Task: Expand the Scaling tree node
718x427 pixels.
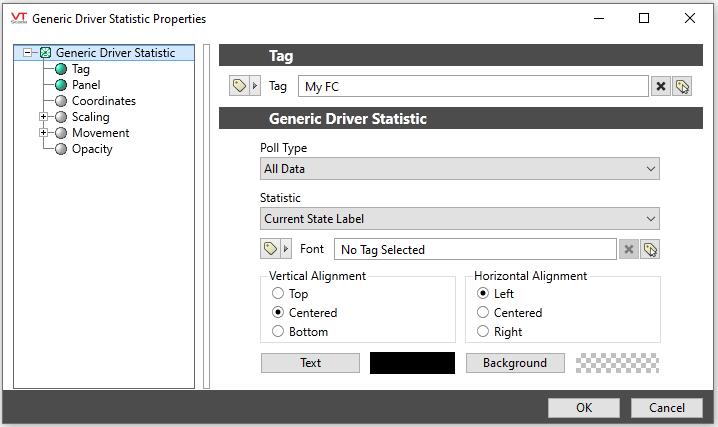Action: (44, 117)
